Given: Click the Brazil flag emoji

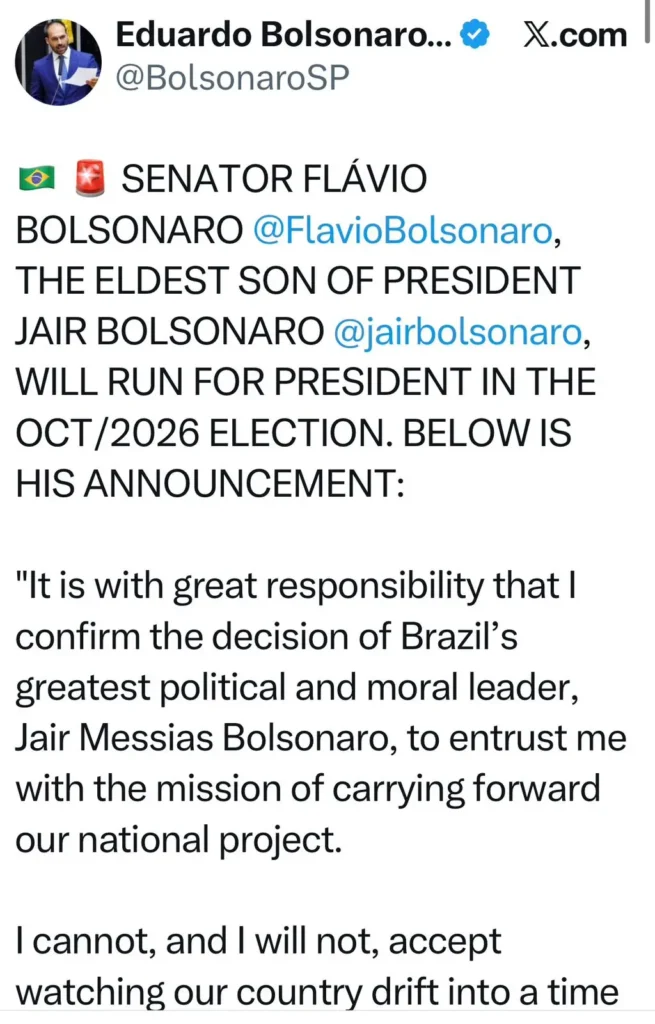Looking at the screenshot, I should tap(36, 177).
